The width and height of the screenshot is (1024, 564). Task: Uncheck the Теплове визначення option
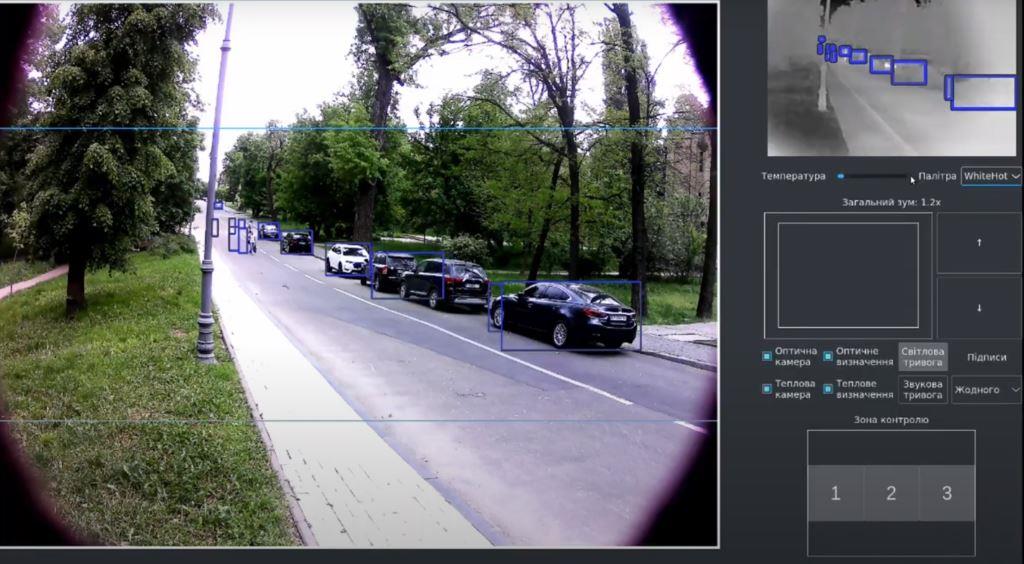pos(828,388)
